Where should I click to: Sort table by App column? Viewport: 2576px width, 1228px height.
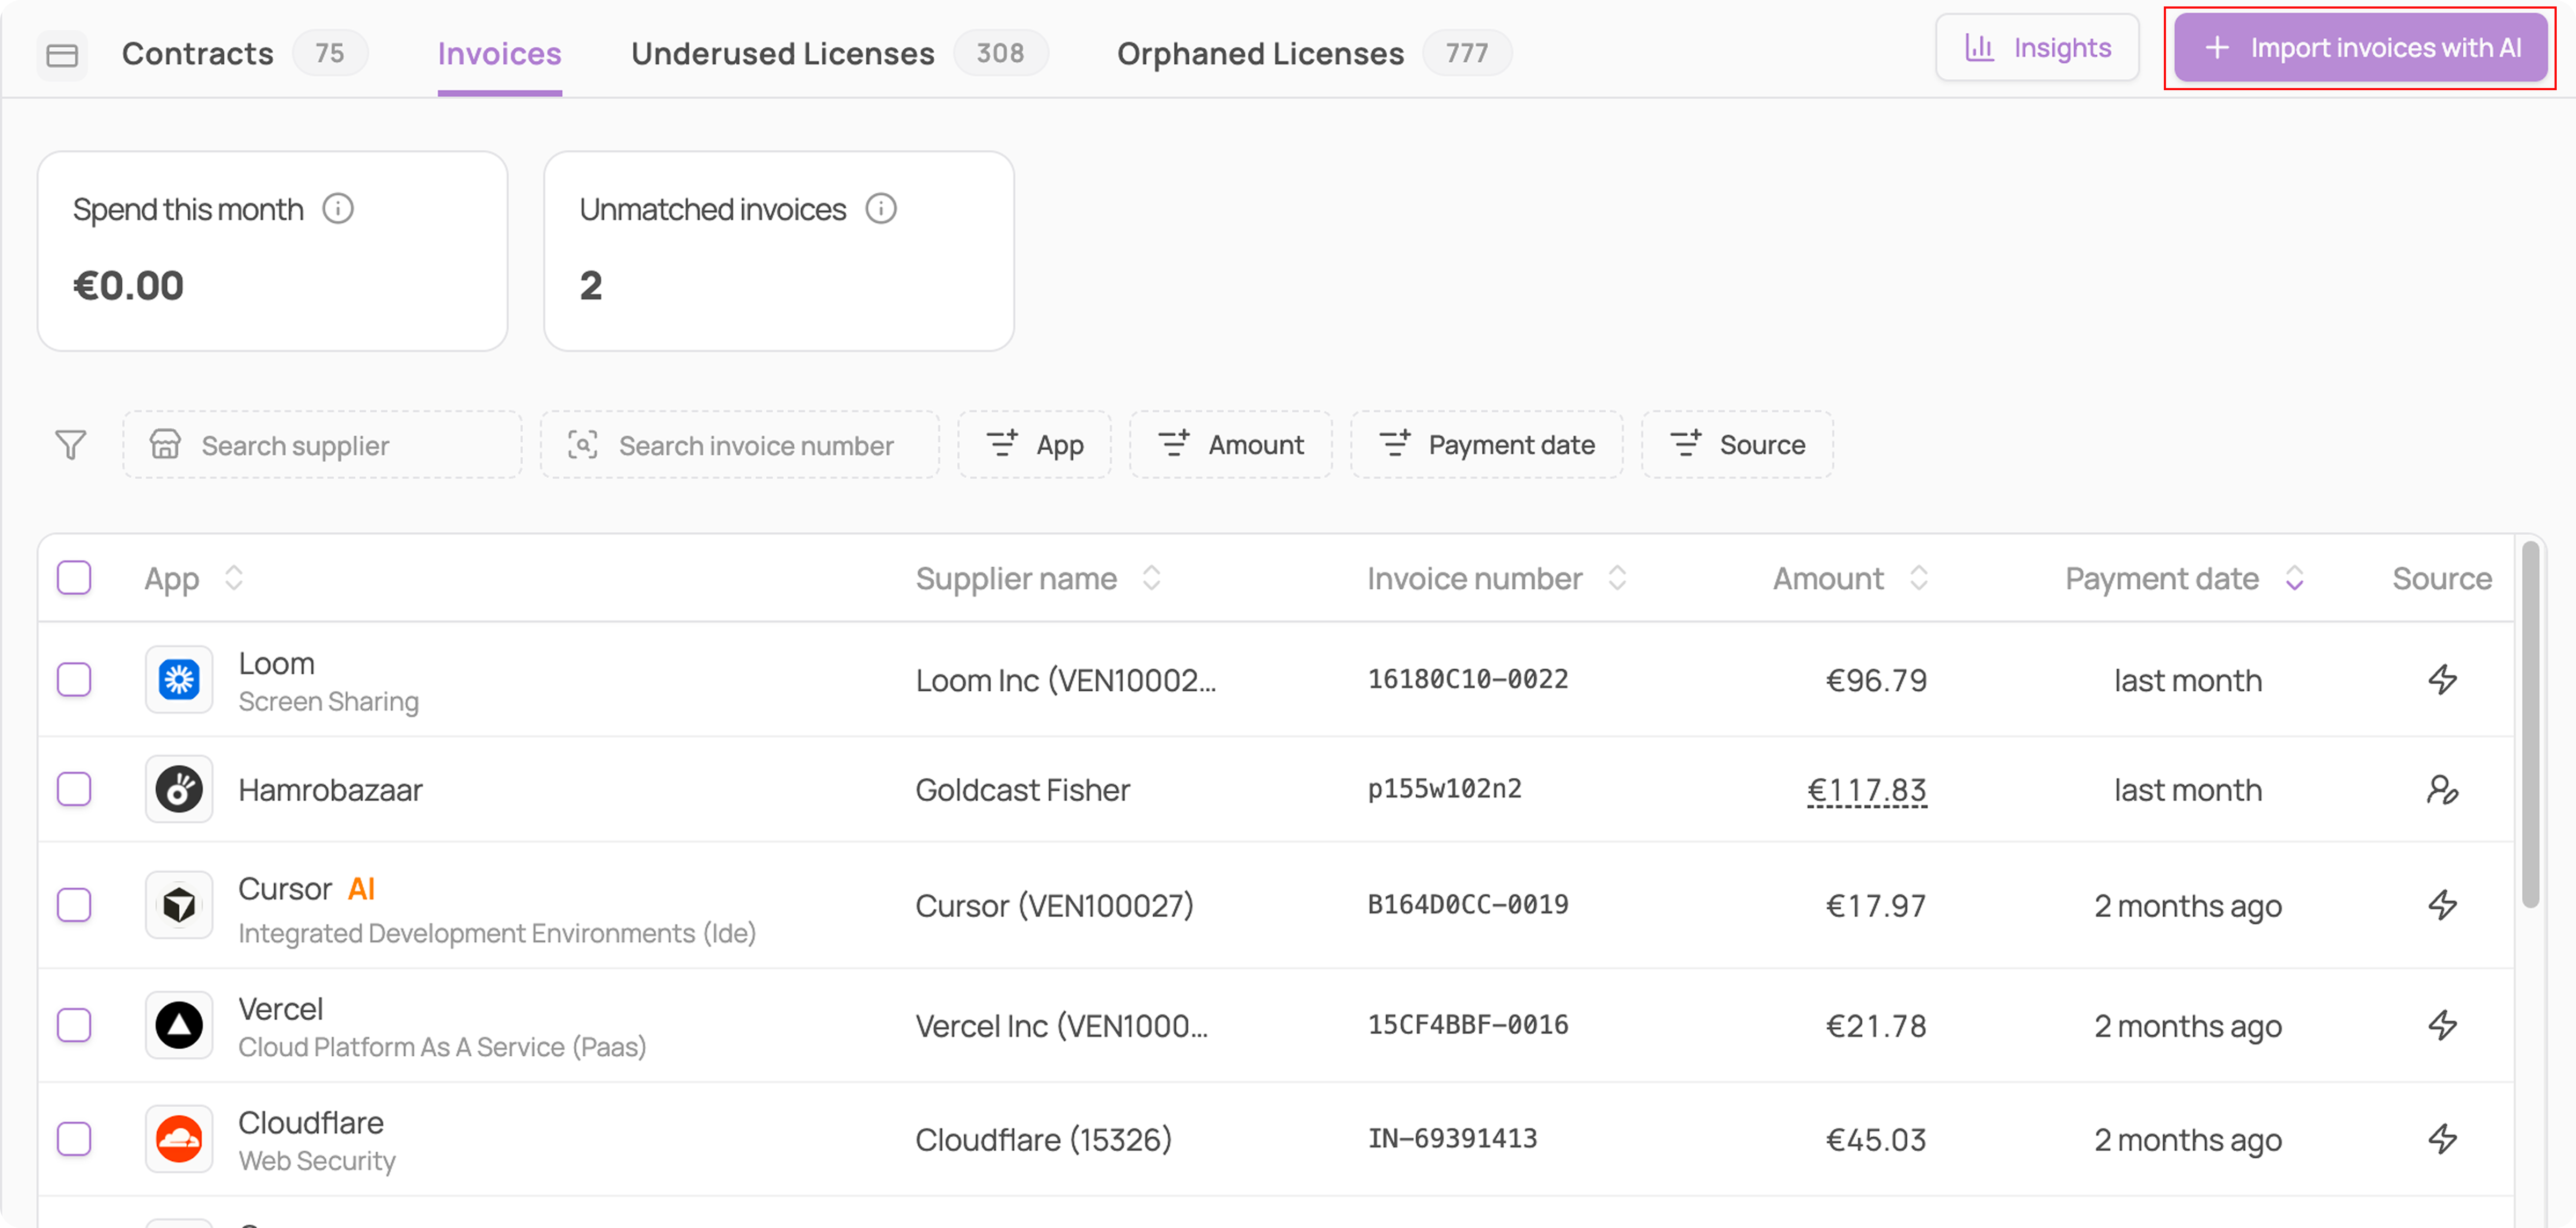[234, 578]
